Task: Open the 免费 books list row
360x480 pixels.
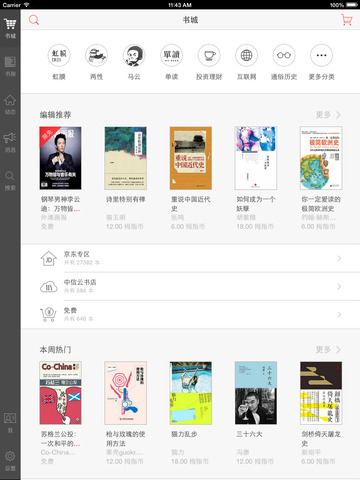Action: point(191,315)
